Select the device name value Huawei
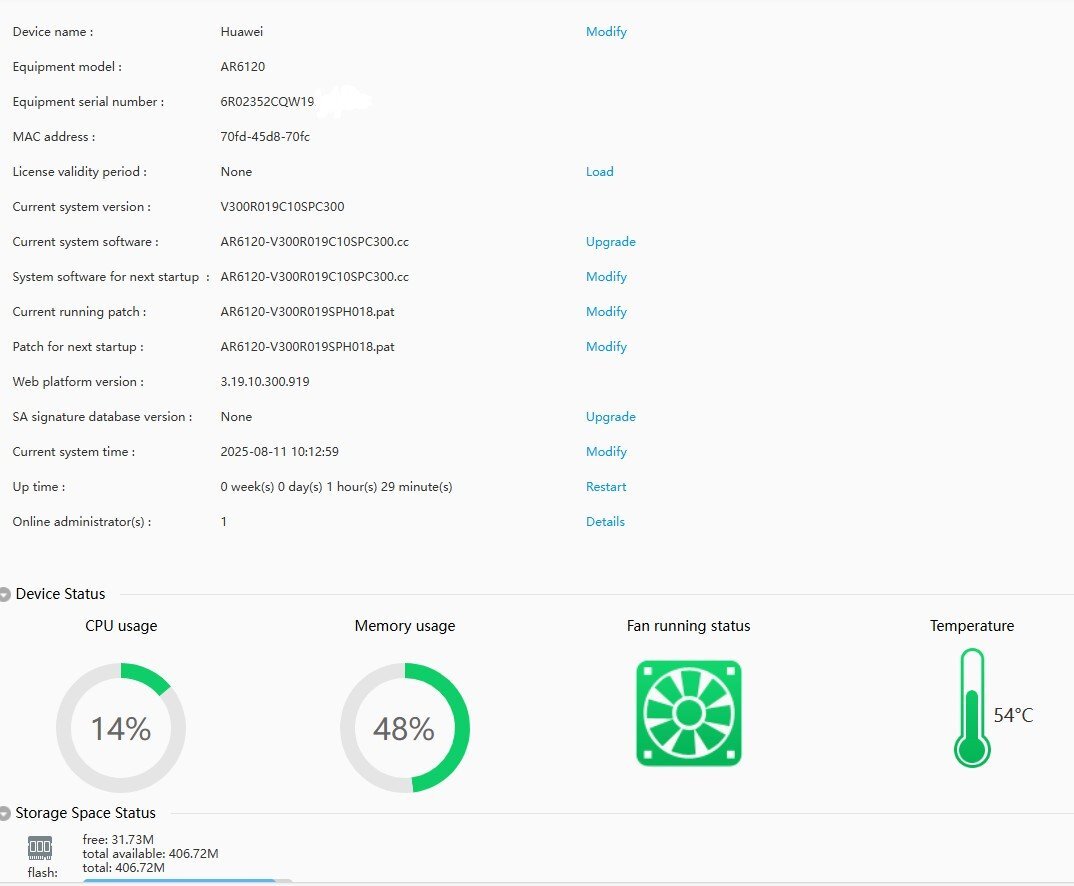Viewport: 1074px width, 886px height. tap(241, 31)
